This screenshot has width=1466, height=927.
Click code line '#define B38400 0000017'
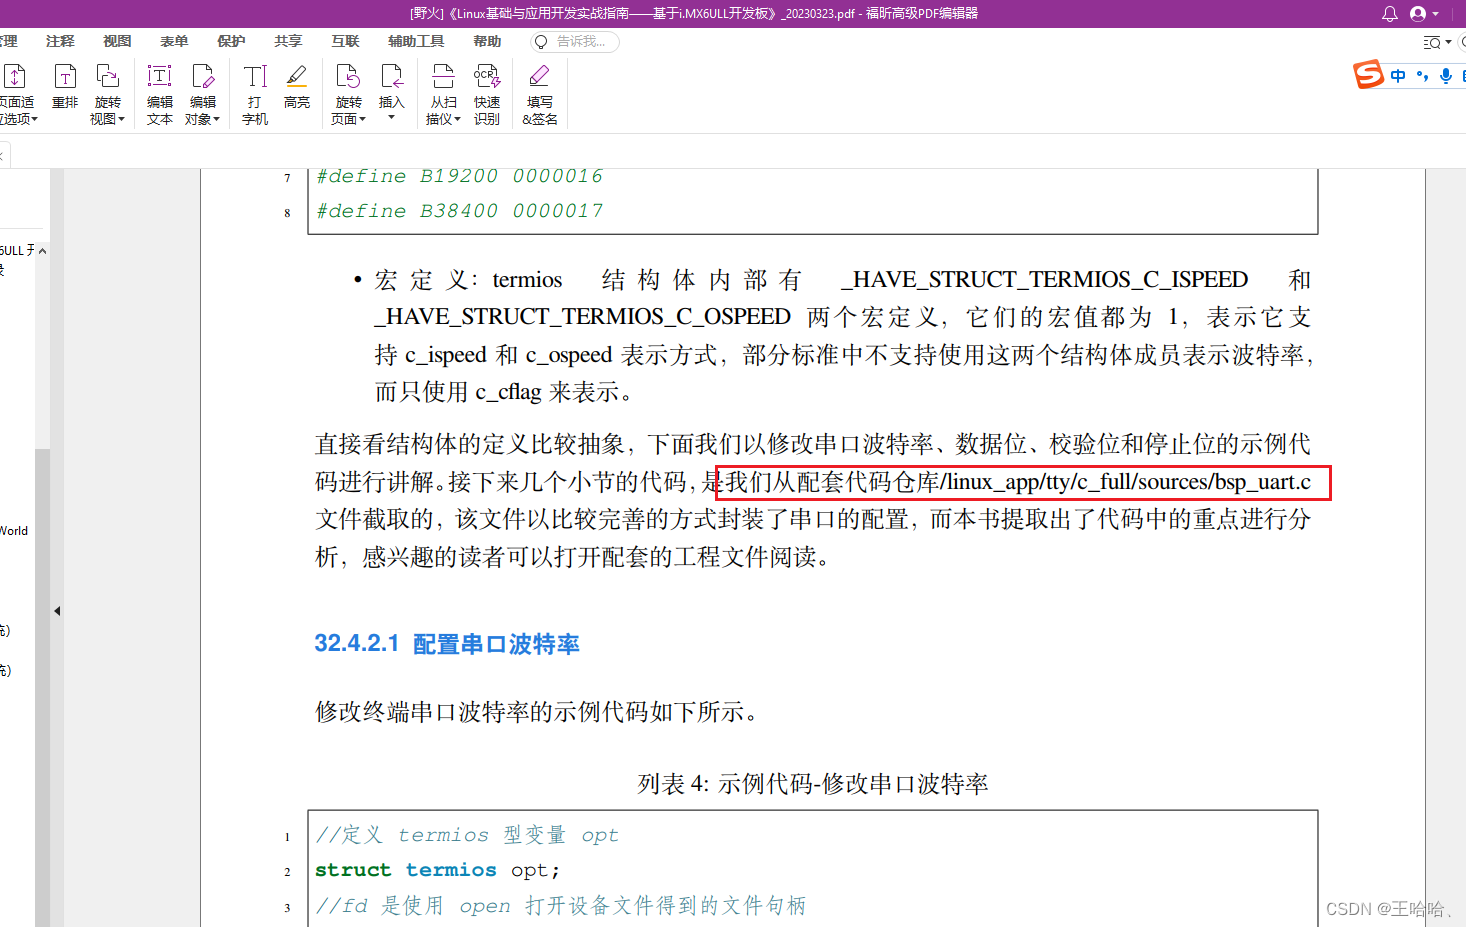click(460, 211)
